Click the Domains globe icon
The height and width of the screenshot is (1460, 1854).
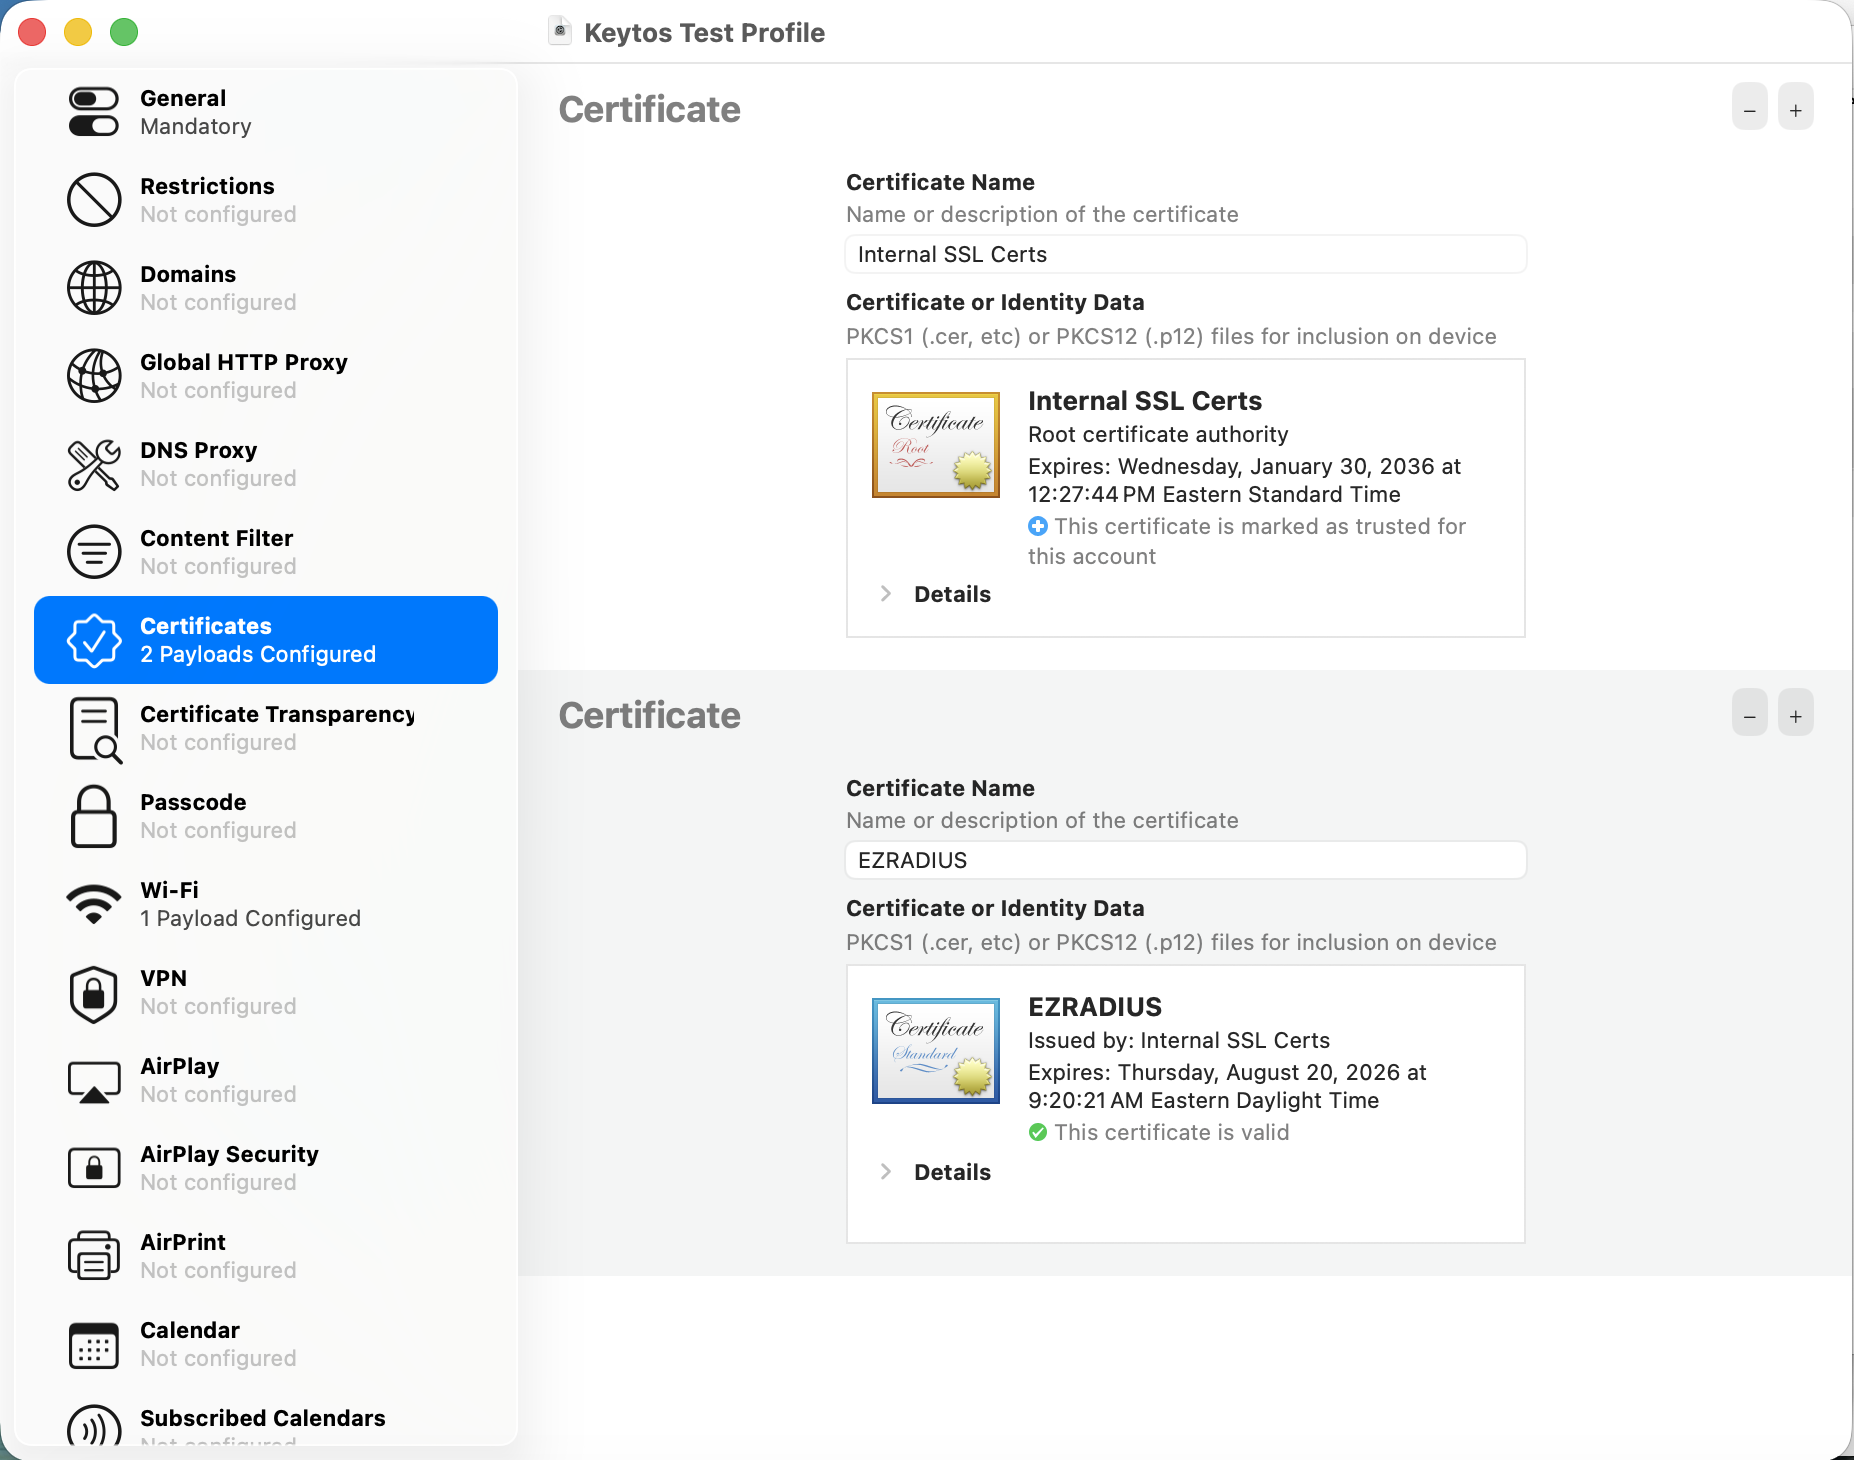point(94,288)
